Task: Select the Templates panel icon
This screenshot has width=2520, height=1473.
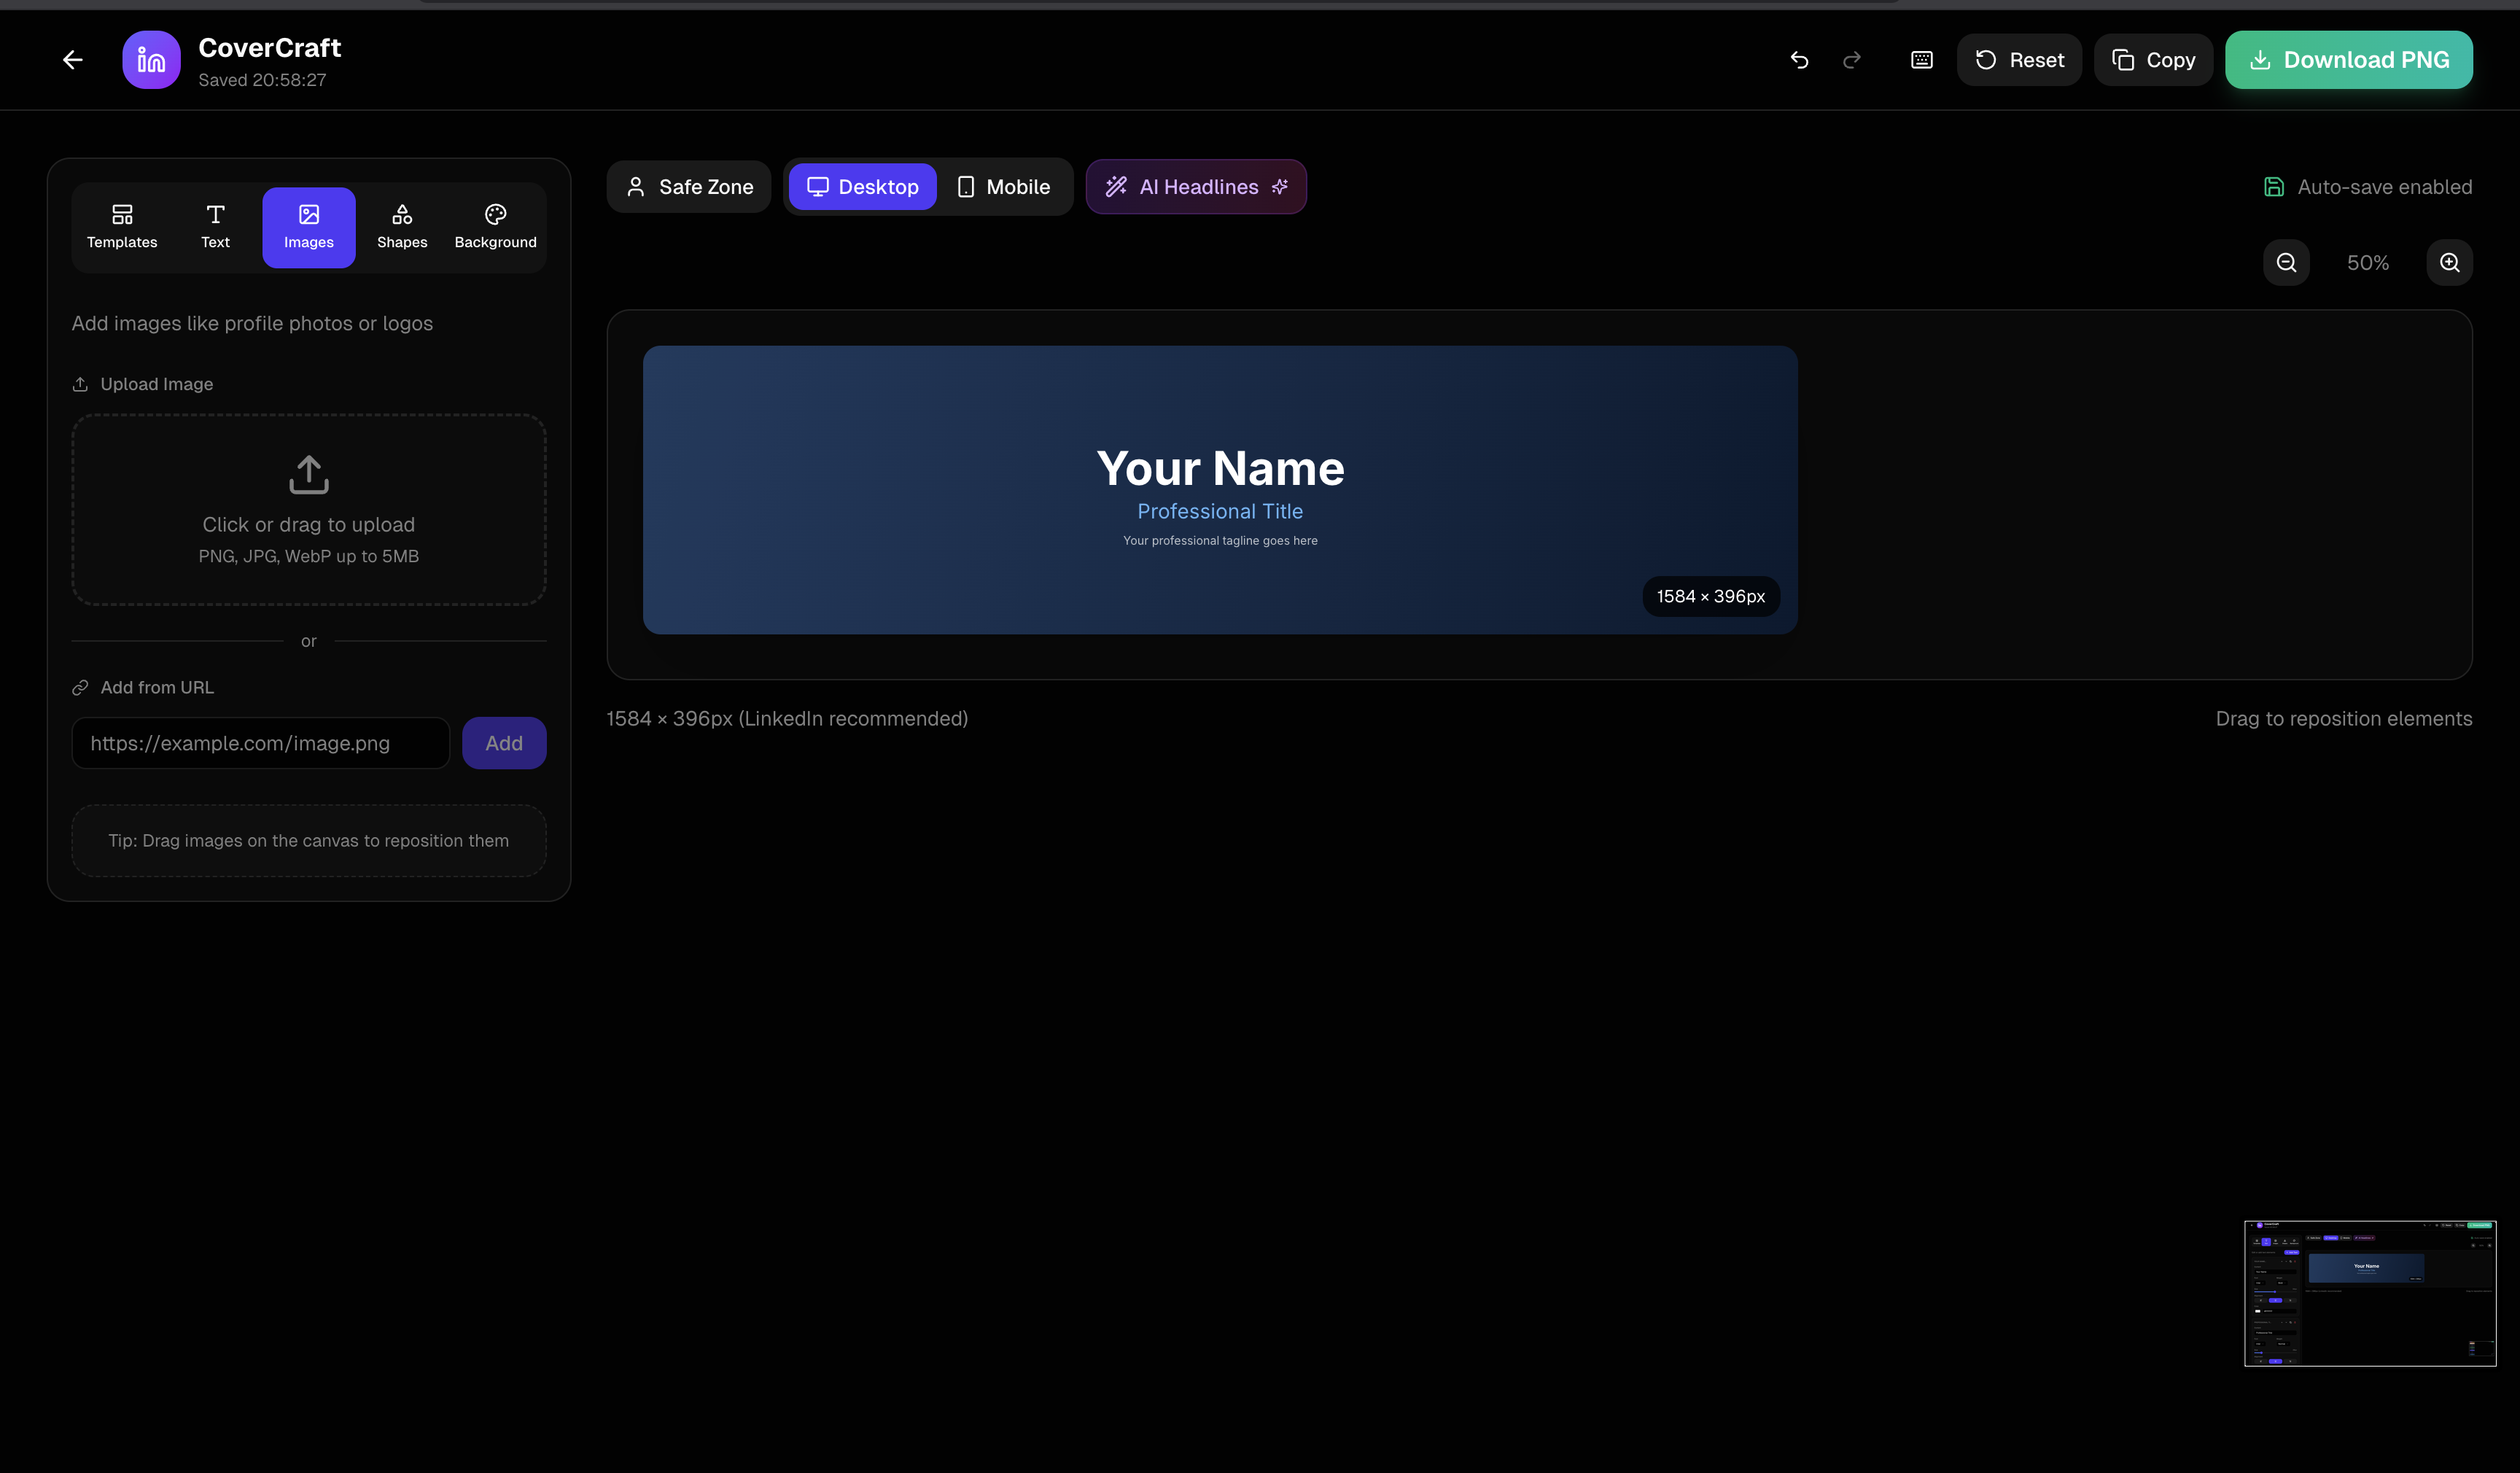Action: tap(121, 226)
